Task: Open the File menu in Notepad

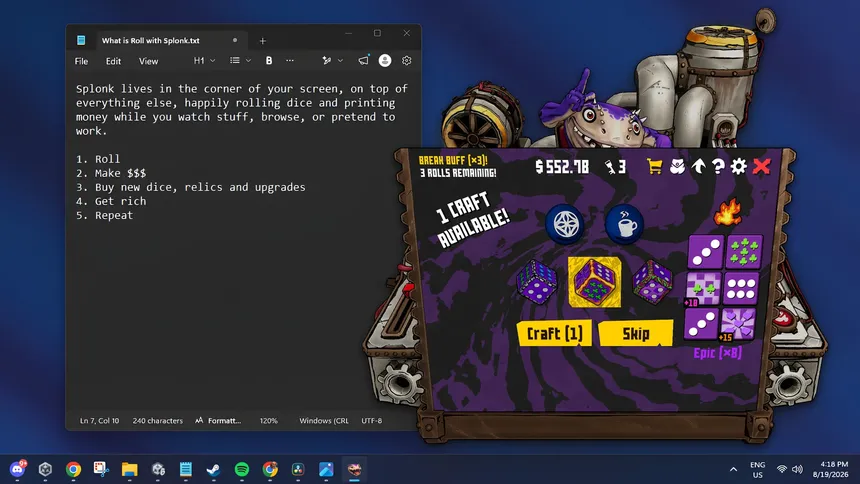Action: coord(81,61)
